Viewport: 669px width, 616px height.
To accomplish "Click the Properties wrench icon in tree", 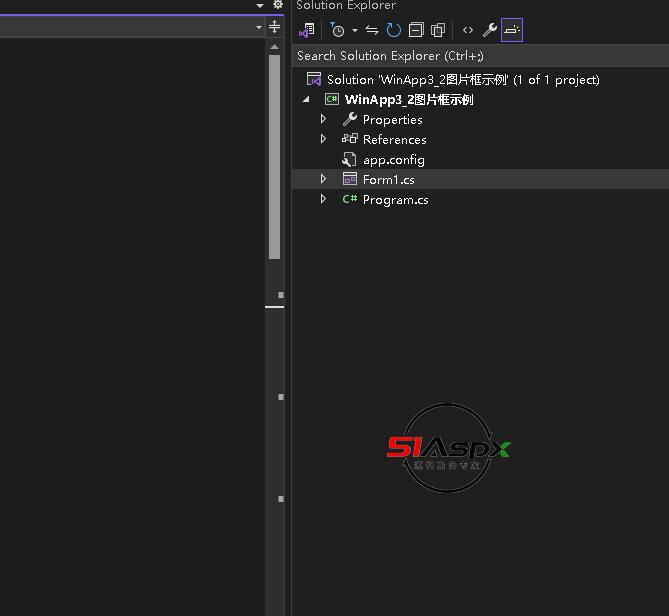I will pyautogui.click(x=350, y=119).
